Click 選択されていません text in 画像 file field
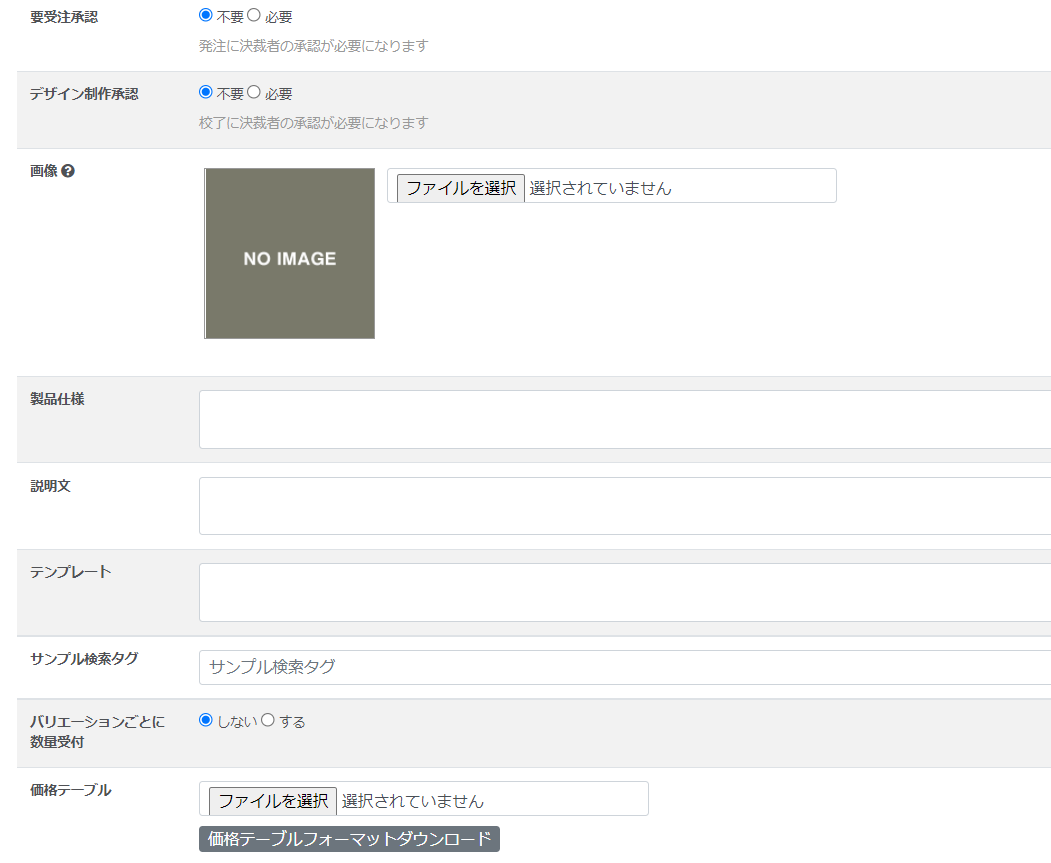 tap(600, 187)
